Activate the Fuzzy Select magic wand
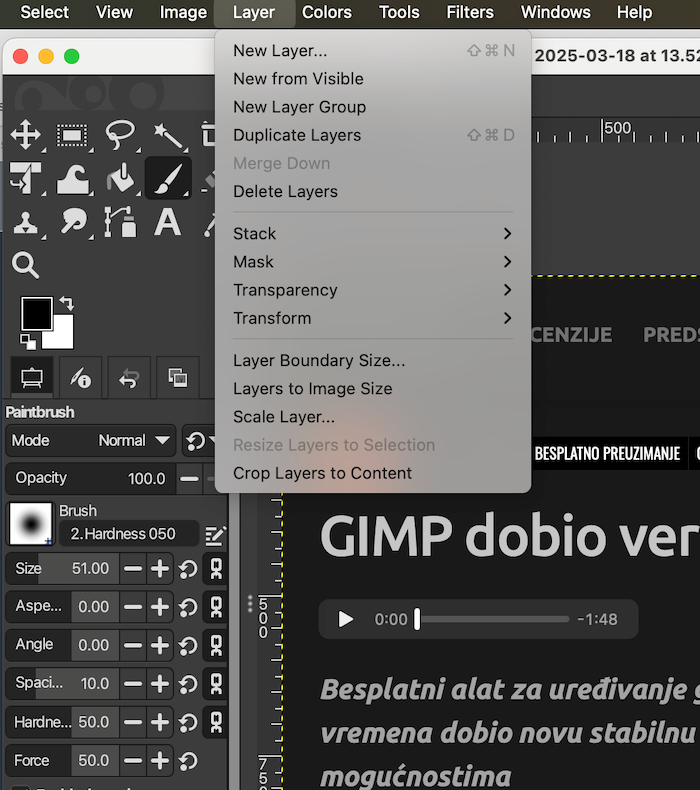The height and width of the screenshot is (790, 700). [167, 135]
